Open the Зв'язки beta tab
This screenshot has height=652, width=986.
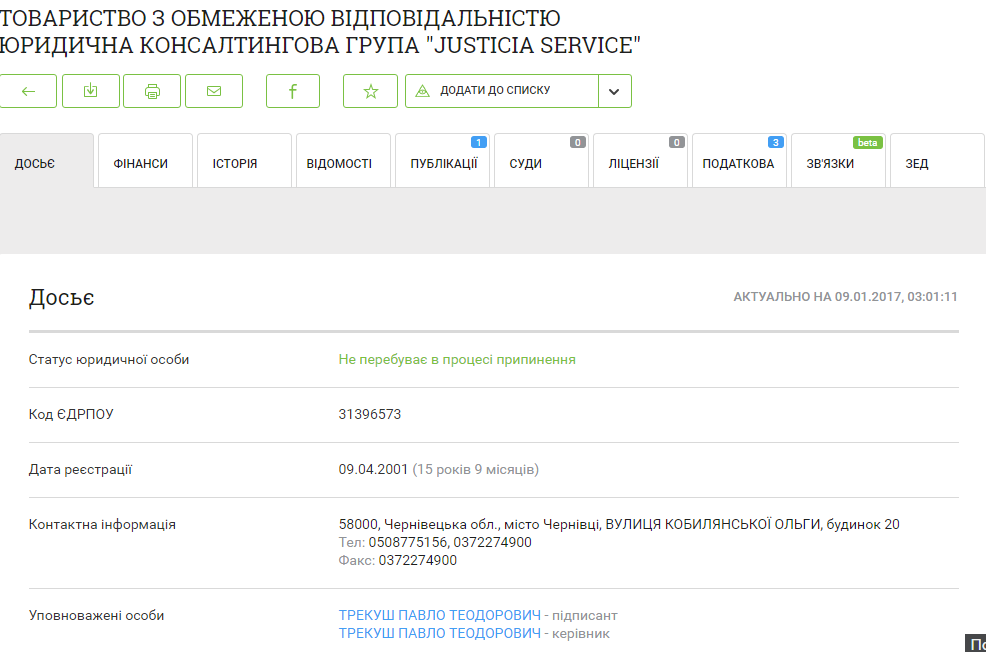click(x=830, y=163)
